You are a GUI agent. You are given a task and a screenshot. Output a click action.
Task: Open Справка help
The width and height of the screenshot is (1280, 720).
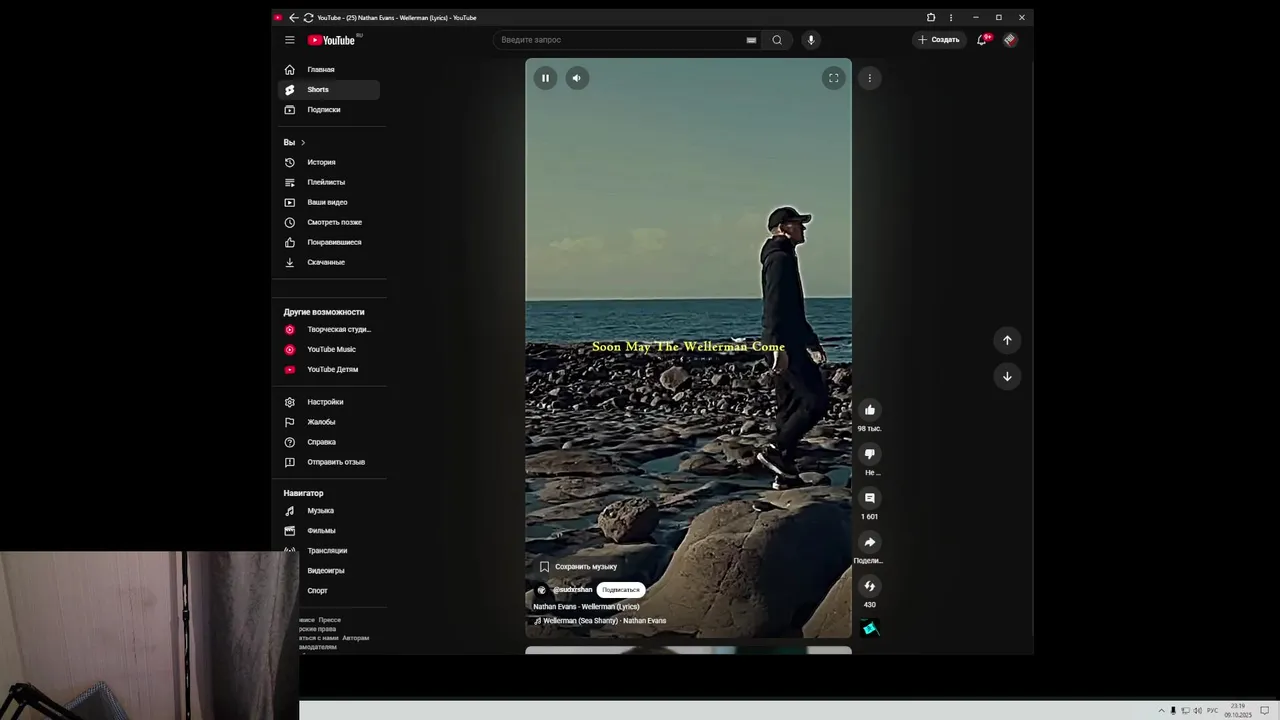click(329, 442)
